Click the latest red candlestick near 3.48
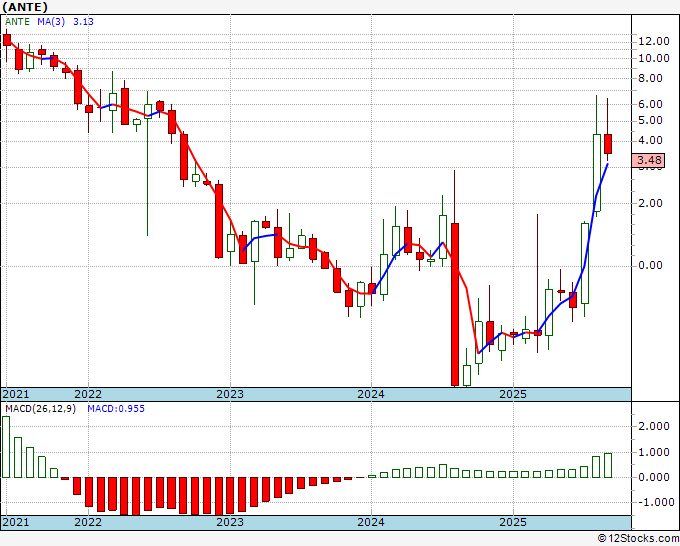Image resolution: width=680 pixels, height=546 pixels. [608, 144]
